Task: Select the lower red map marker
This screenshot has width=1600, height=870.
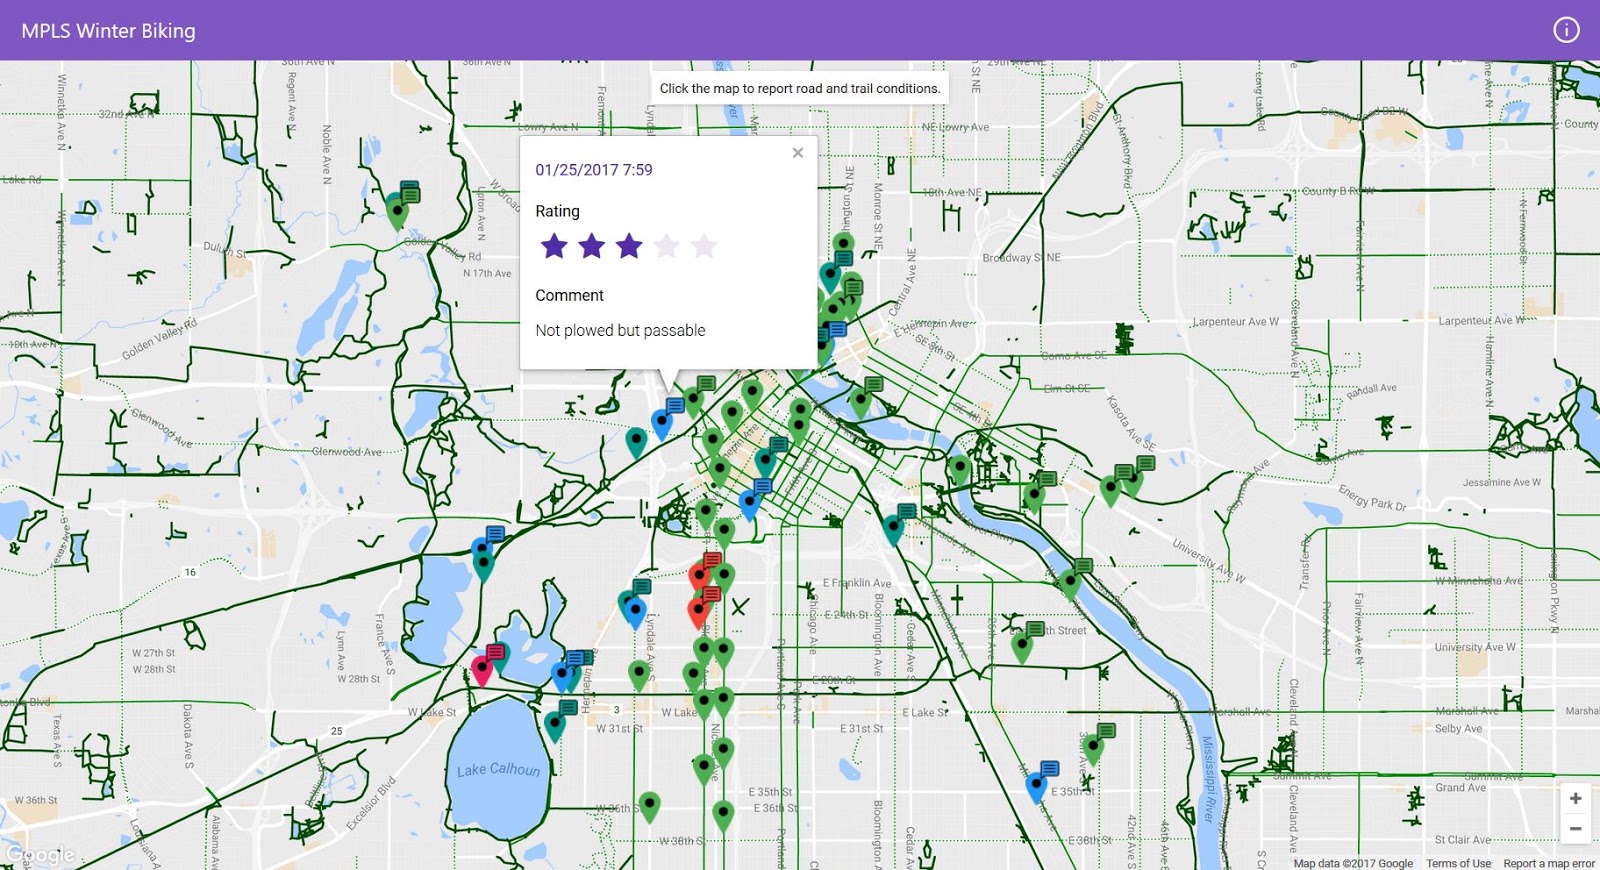Action: click(699, 611)
